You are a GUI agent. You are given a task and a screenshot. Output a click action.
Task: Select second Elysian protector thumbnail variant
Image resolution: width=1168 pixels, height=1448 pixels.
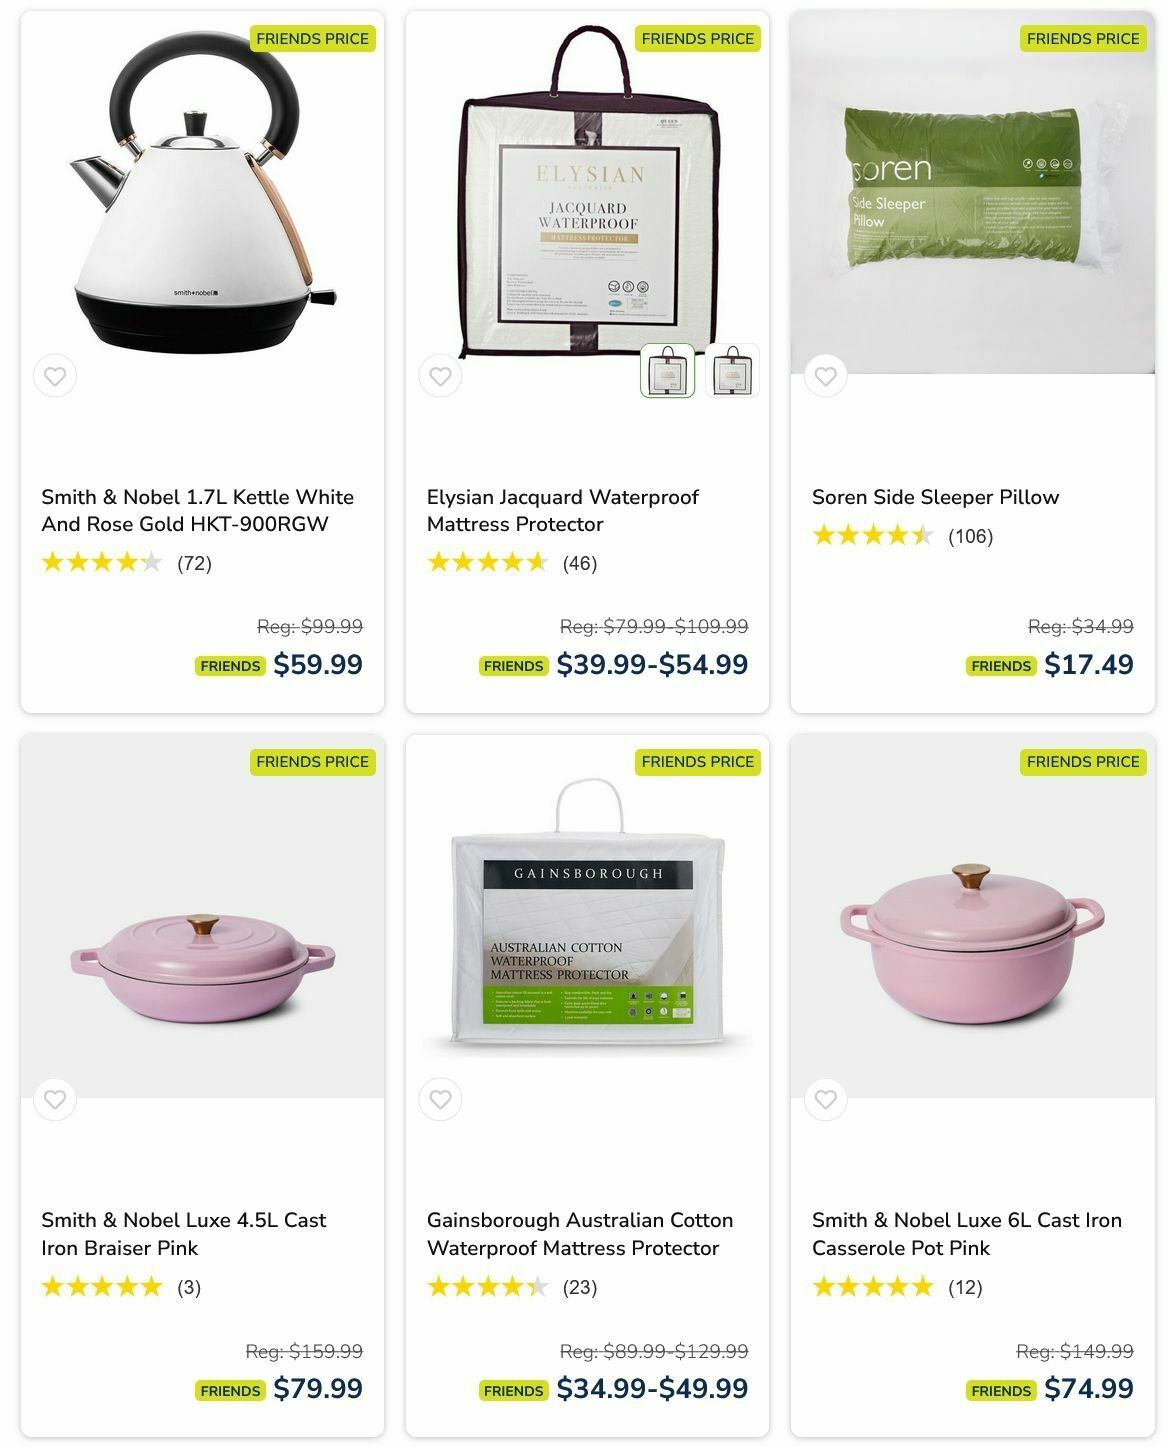click(x=732, y=371)
